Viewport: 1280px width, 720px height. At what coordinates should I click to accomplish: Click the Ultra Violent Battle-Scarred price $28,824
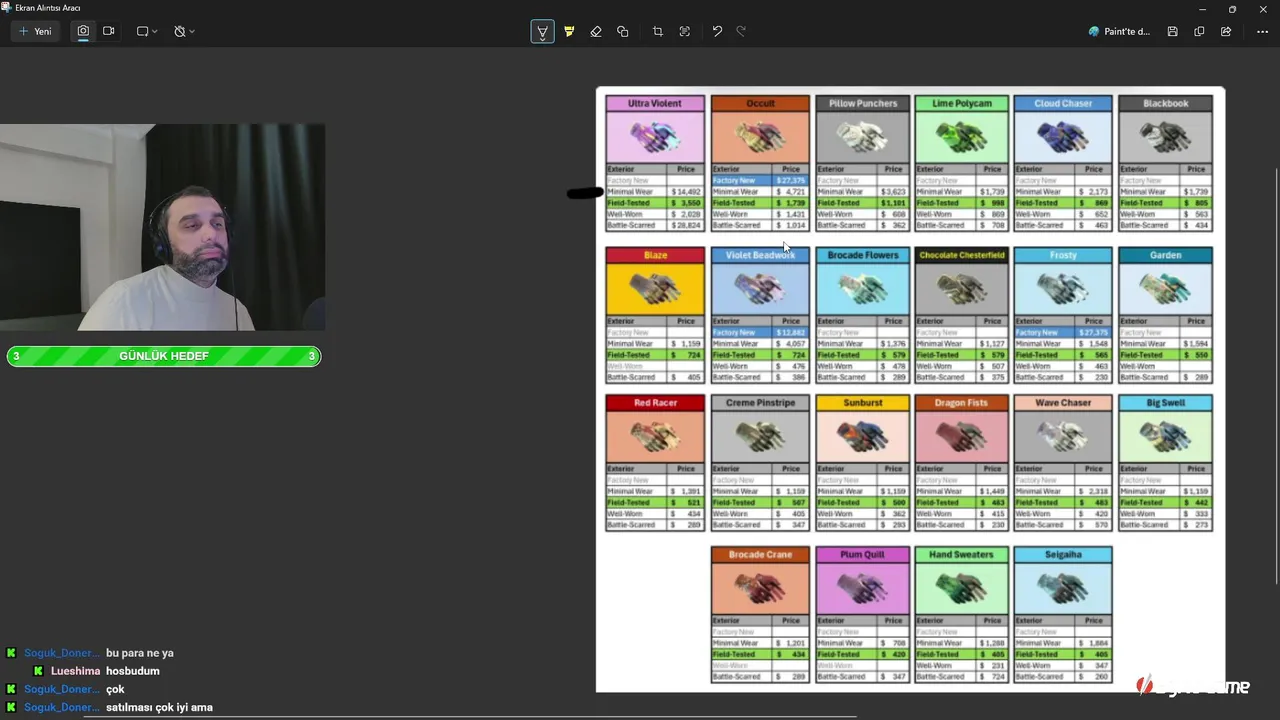686,226
